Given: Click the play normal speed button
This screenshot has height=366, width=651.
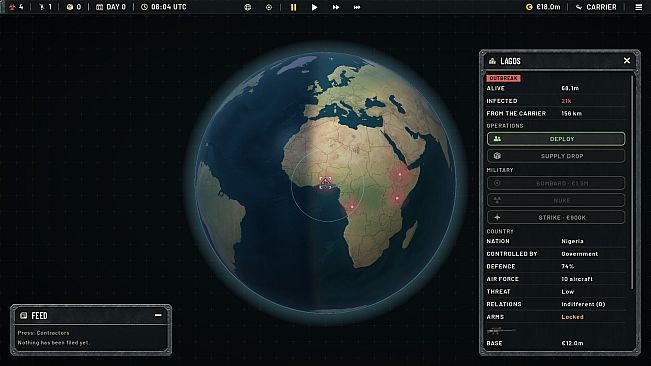Looking at the screenshot, I should (314, 7).
